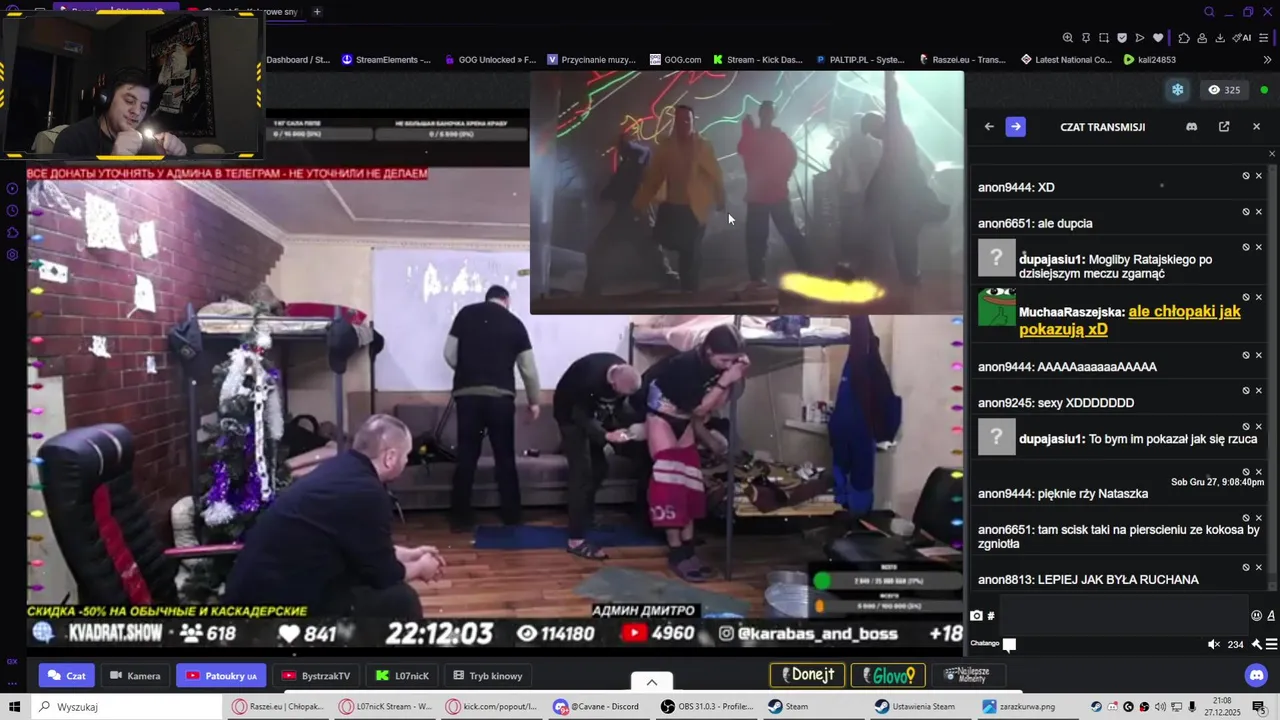Open a new browser tab with plus

(317, 12)
